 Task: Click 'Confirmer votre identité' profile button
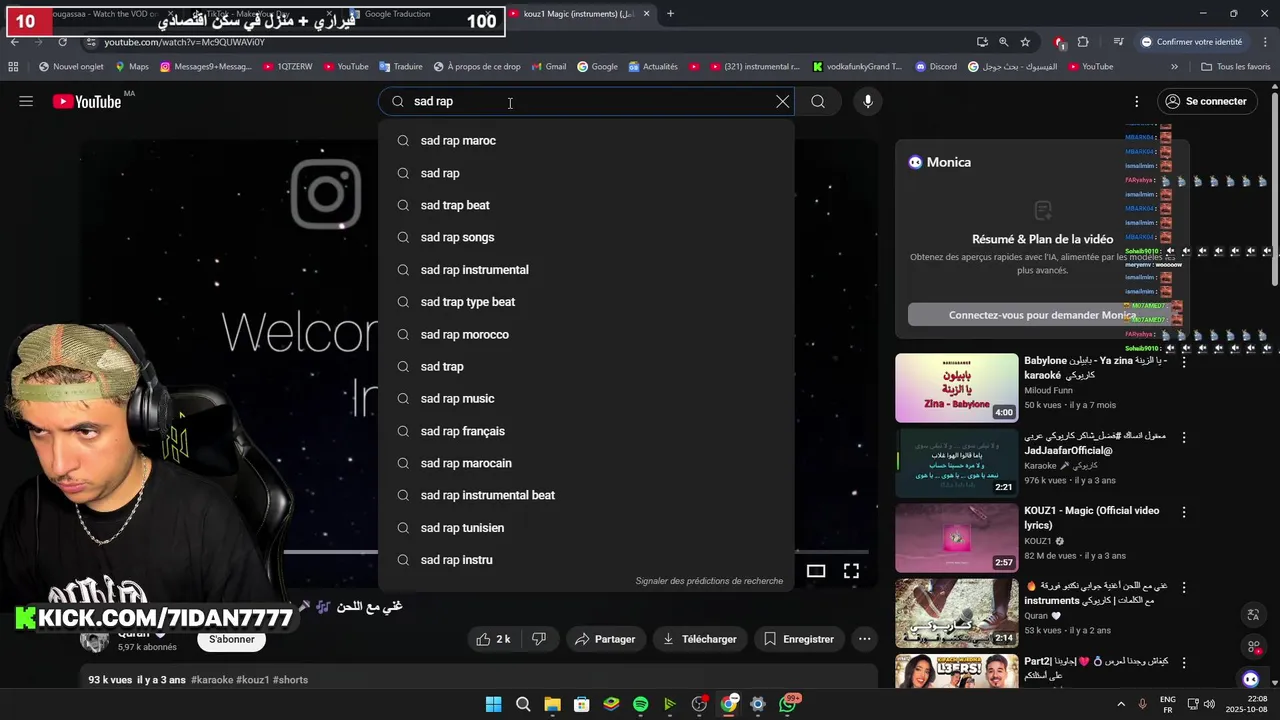click(x=1191, y=42)
